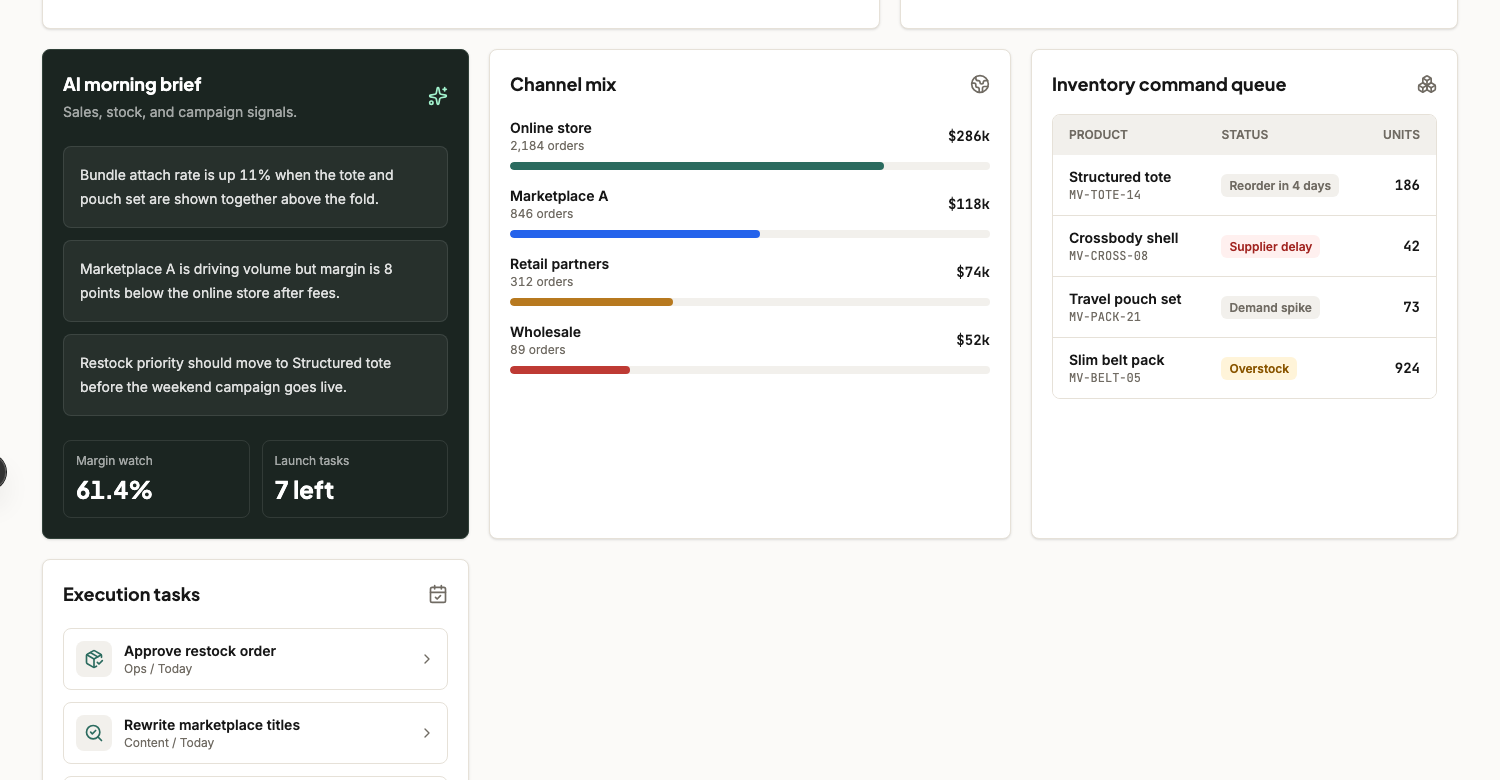
Task: Click the 846 orders count
Action: tap(542, 214)
